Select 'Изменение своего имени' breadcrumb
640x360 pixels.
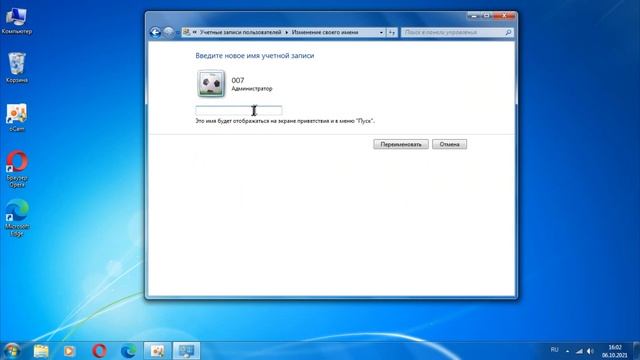pyautogui.click(x=325, y=32)
